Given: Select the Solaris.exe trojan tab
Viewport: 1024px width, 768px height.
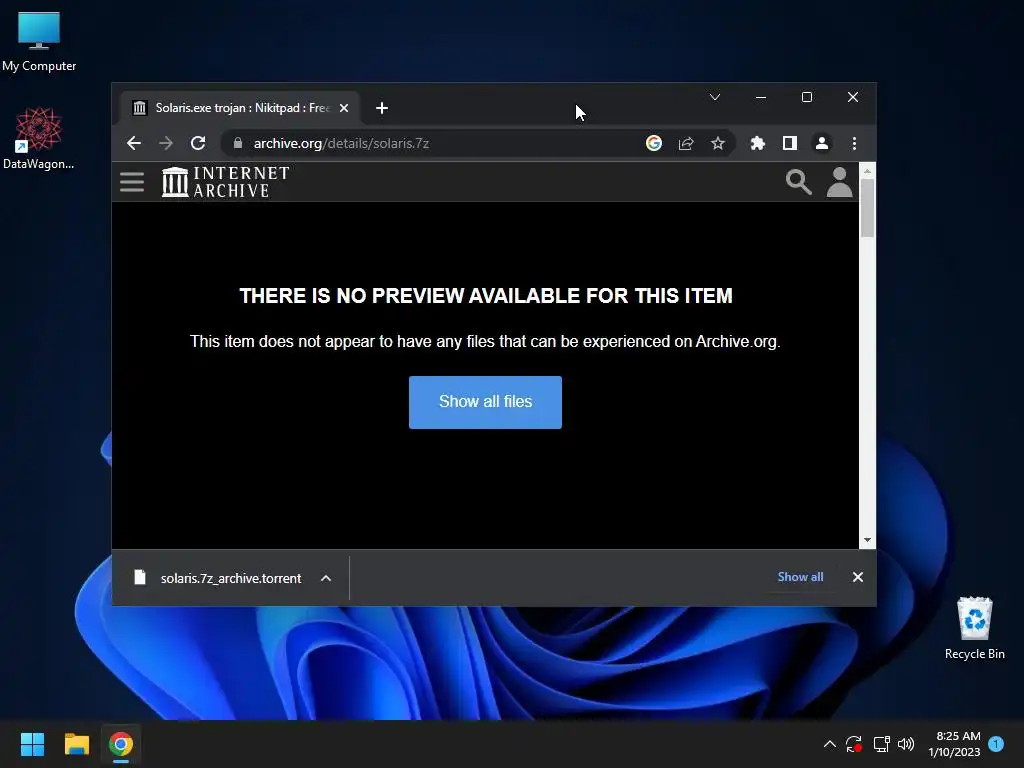Looking at the screenshot, I should [x=238, y=108].
